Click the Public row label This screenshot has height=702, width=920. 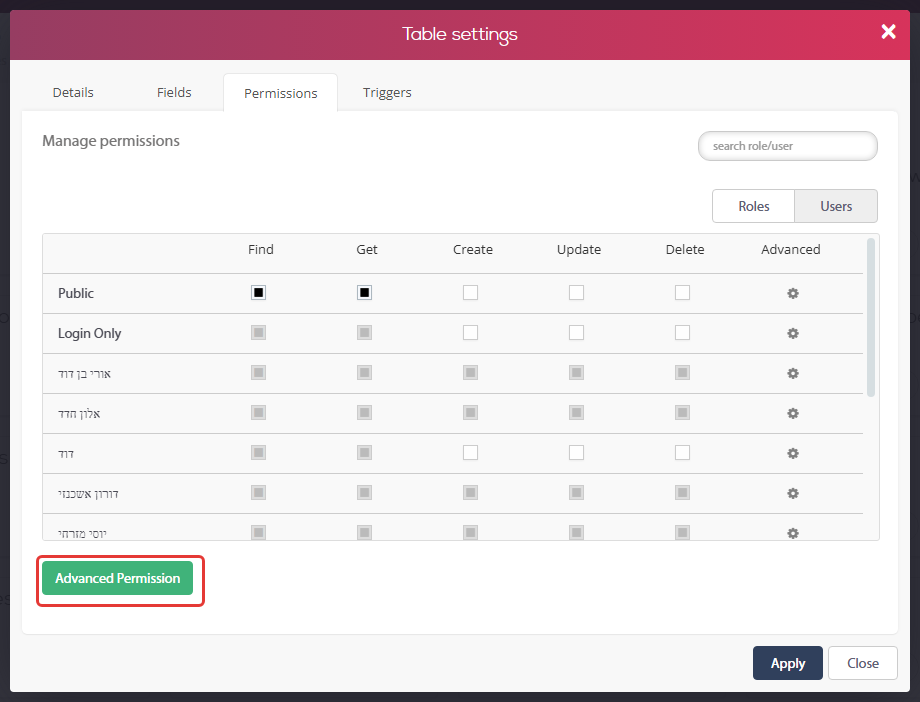point(76,293)
